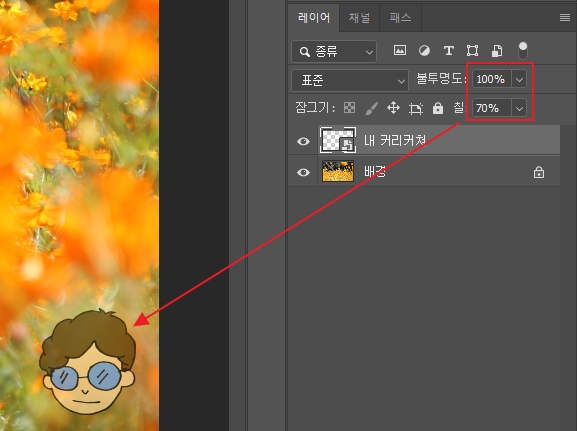Screen dimensions: 577x431
Task: Lock image pixels brush icon
Action: tap(371, 108)
